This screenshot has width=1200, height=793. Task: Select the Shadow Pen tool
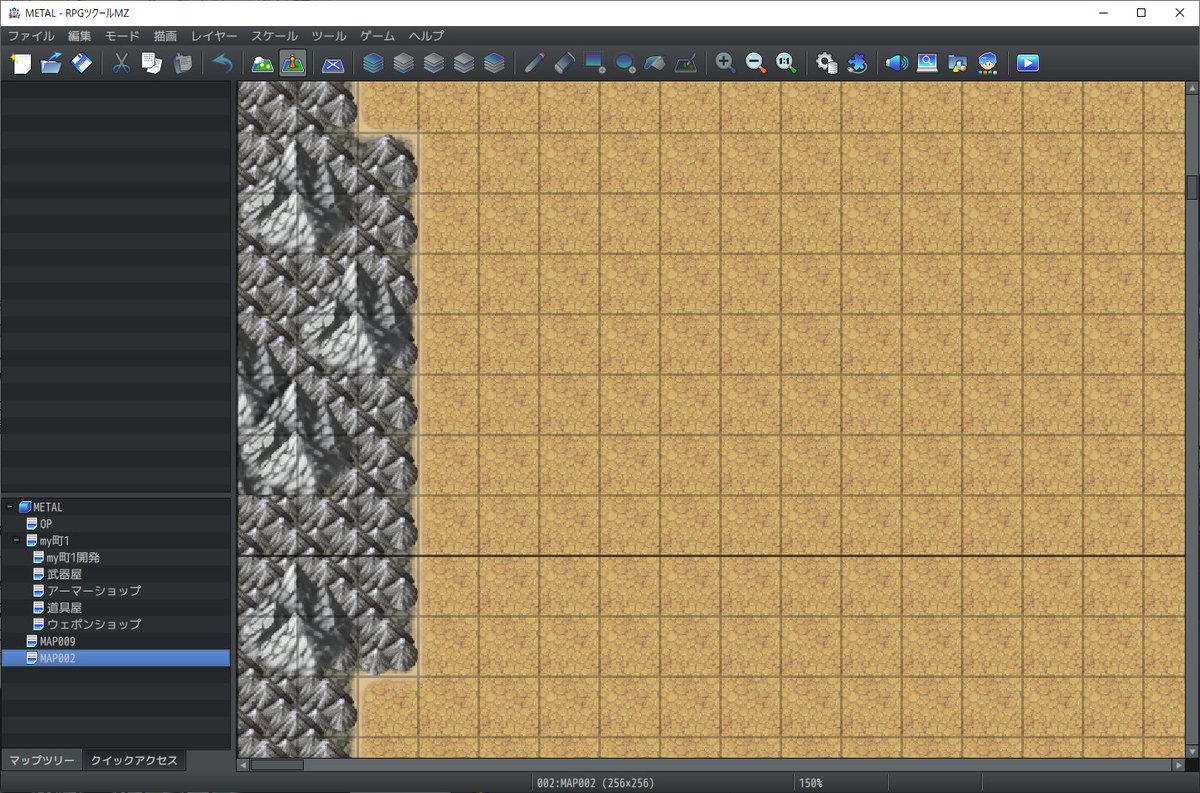coord(686,63)
